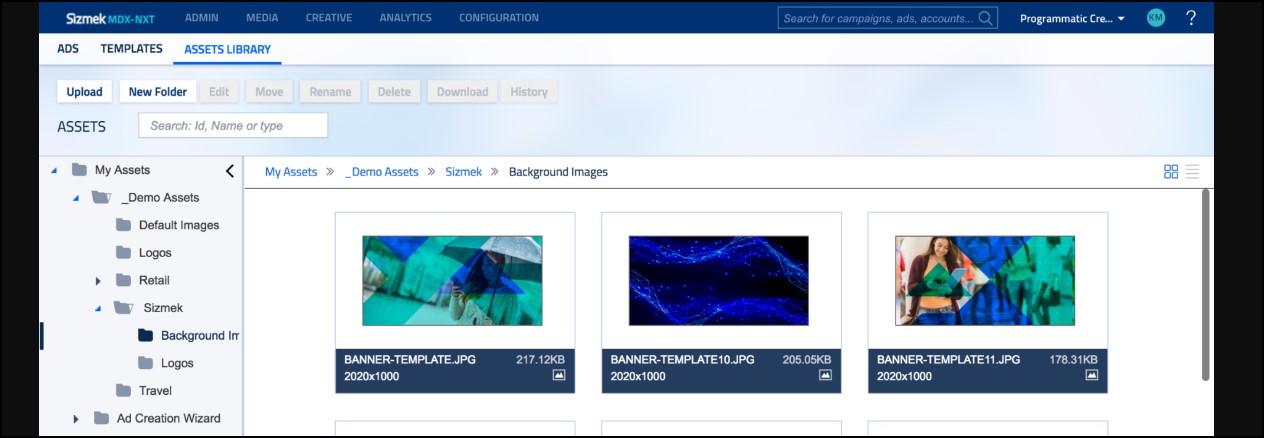Click image type icon on BANNER-TEMPLATE11.JPG
Viewport: 1264px width, 438px height.
click(x=1092, y=376)
